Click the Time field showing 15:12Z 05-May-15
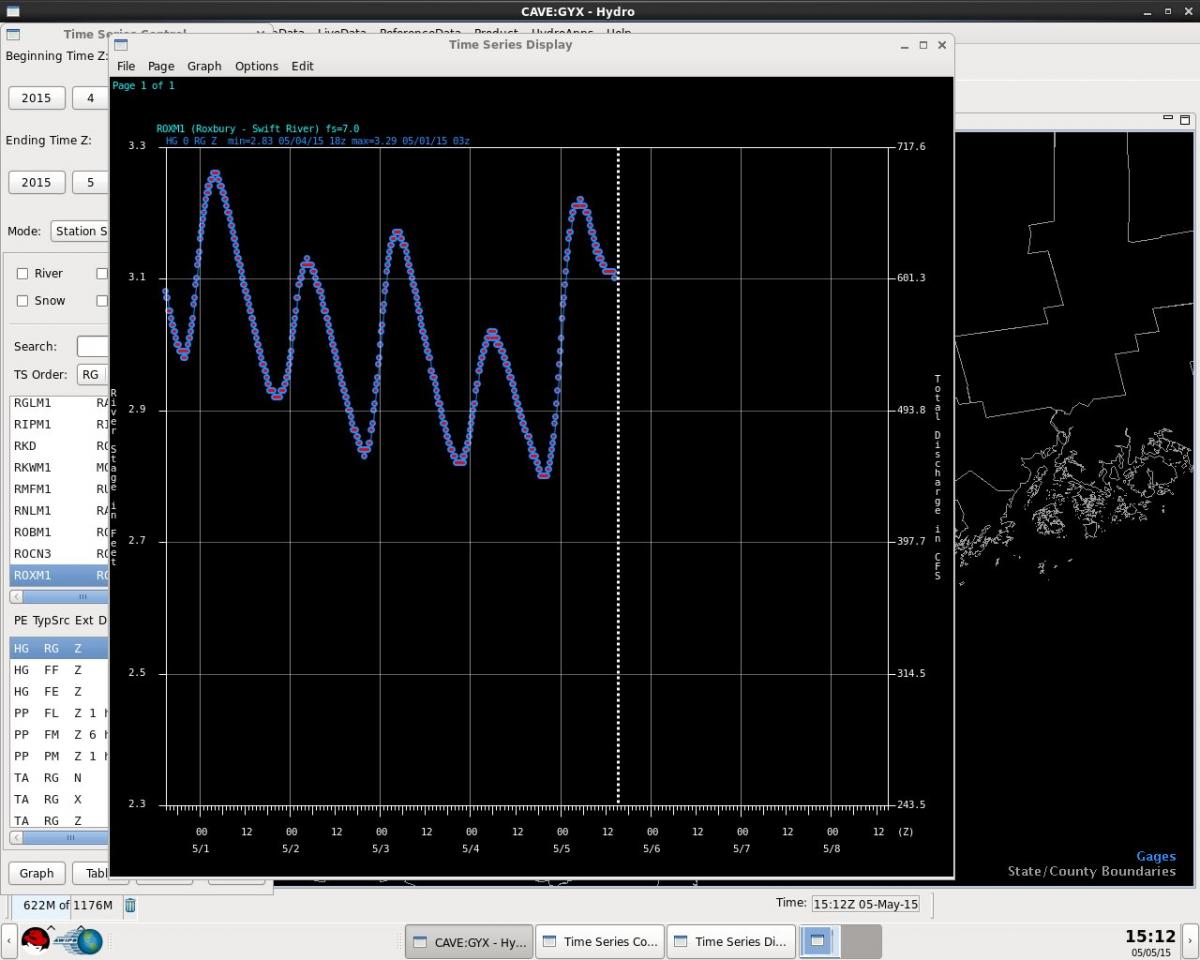The width and height of the screenshot is (1200, 960). pyautogui.click(x=866, y=904)
